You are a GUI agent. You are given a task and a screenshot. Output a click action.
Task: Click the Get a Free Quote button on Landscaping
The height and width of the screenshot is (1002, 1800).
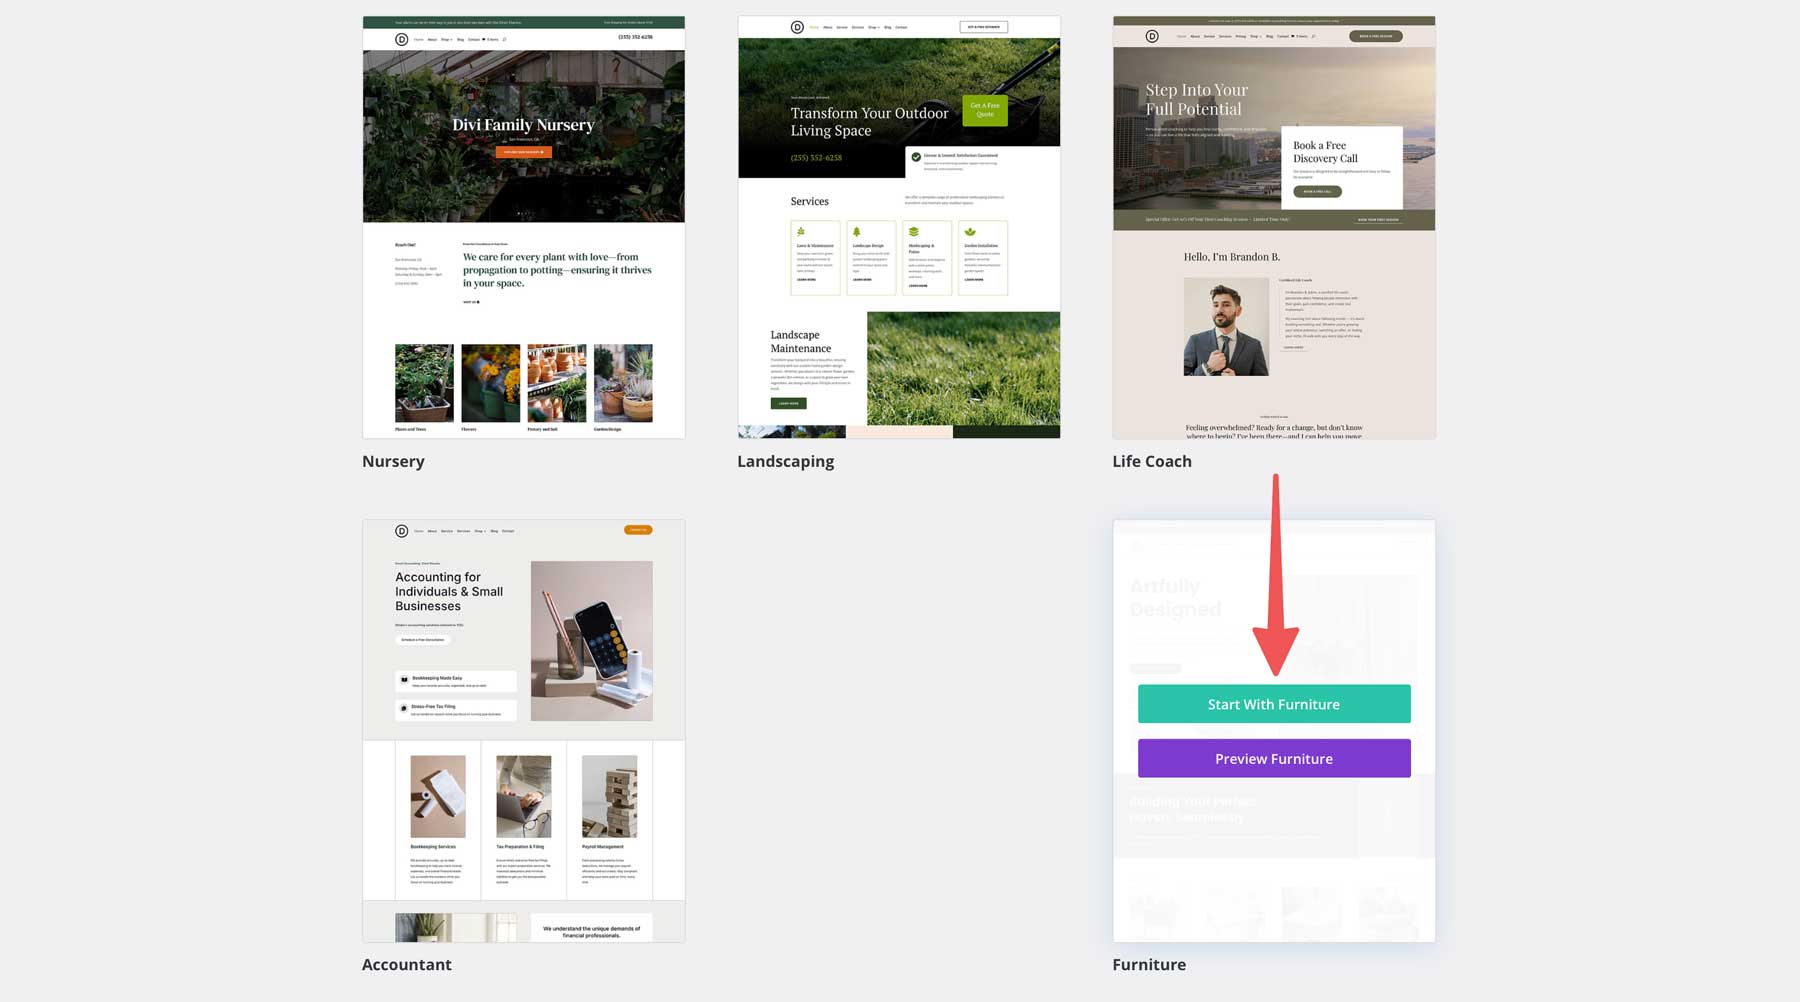tap(984, 110)
